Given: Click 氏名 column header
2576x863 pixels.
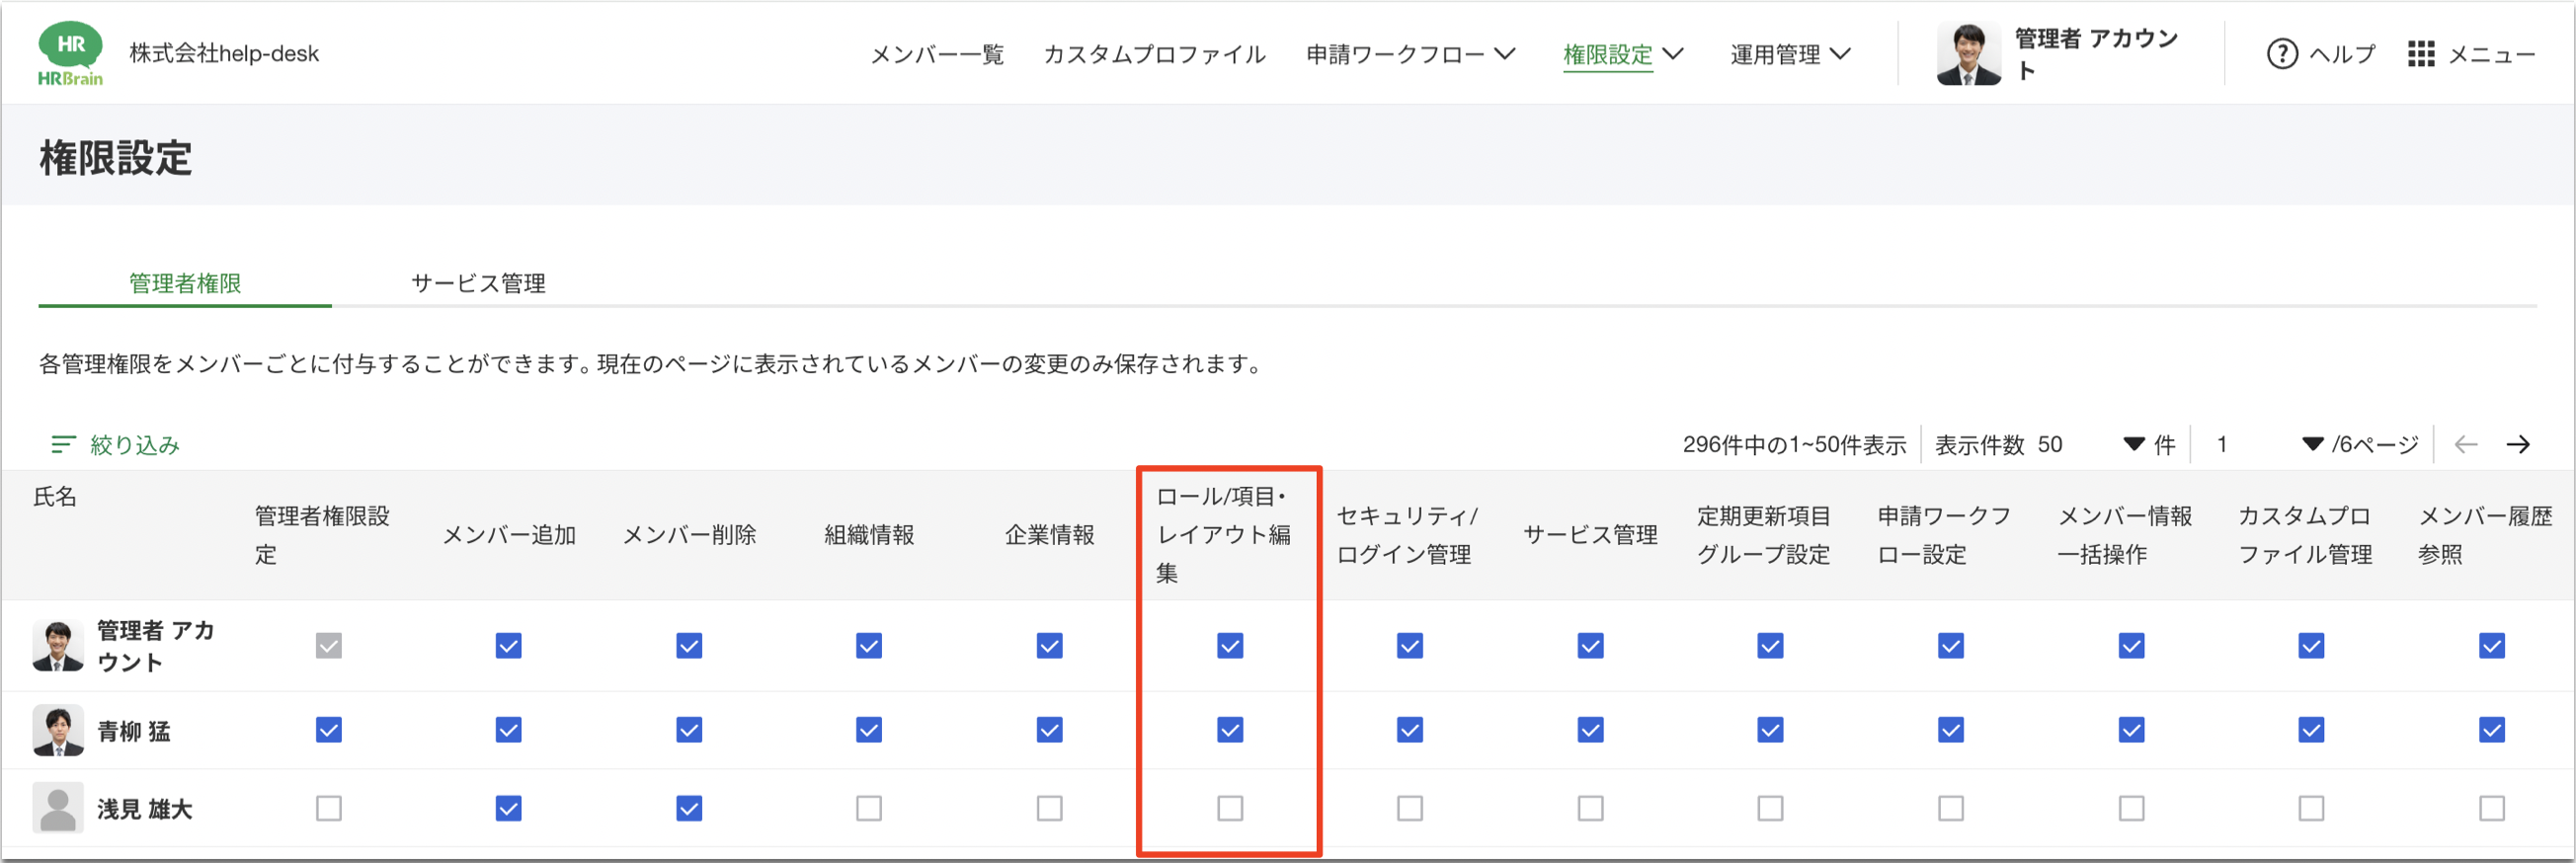Looking at the screenshot, I should (55, 497).
